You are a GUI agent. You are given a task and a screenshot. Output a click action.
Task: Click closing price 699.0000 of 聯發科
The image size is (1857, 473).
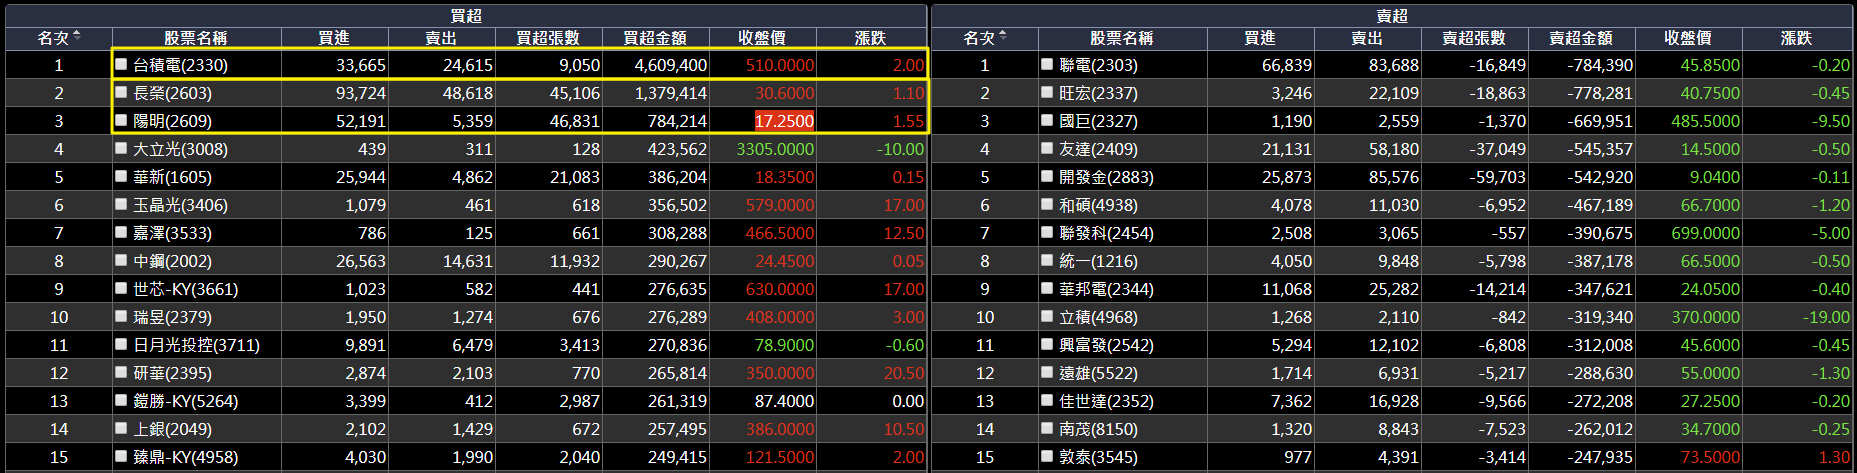1706,233
